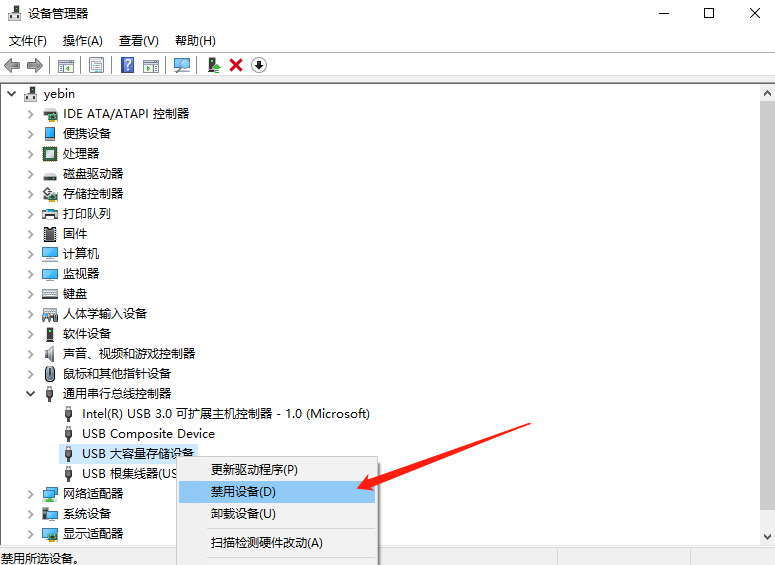Close the 设备管理器 window
The width and height of the screenshot is (775, 565).
point(755,13)
